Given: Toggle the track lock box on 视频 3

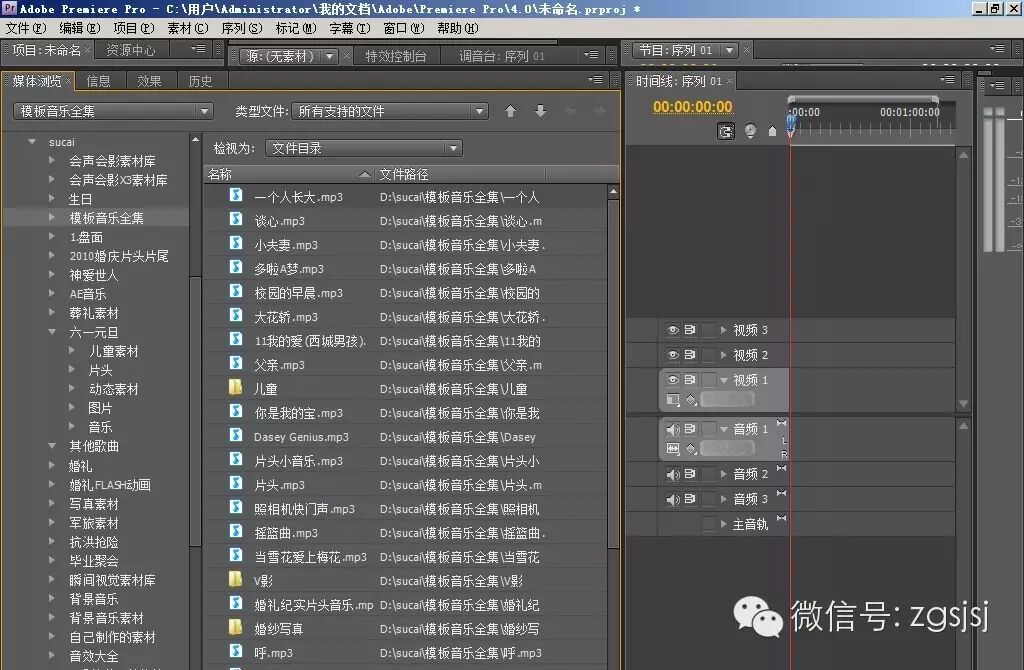Looking at the screenshot, I should pyautogui.click(x=708, y=330).
